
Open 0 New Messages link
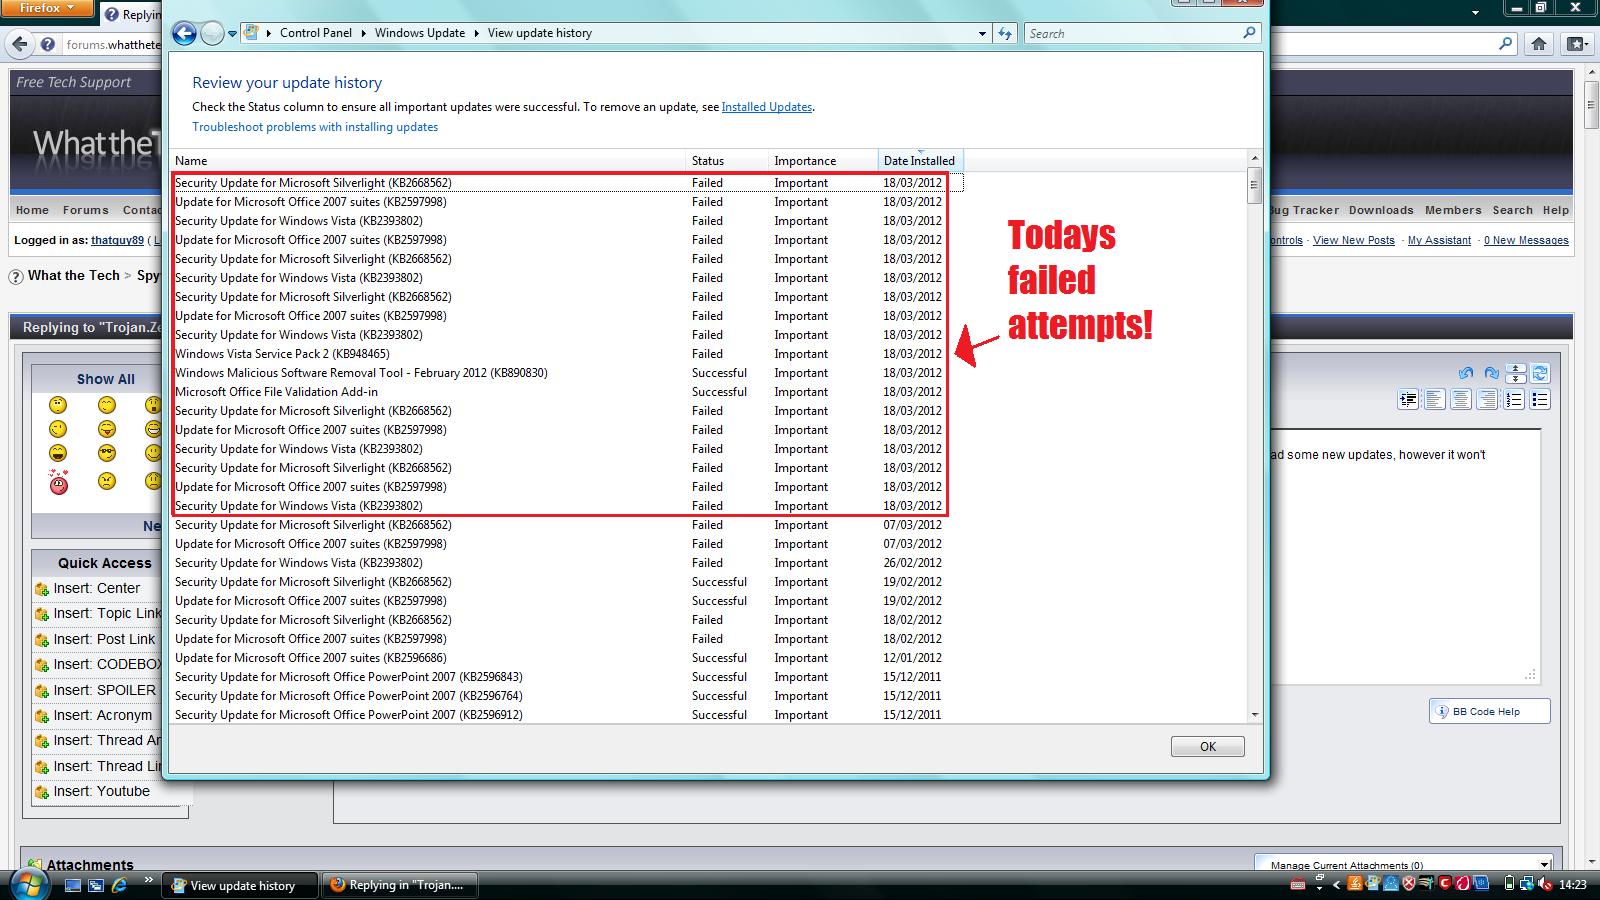(1526, 240)
